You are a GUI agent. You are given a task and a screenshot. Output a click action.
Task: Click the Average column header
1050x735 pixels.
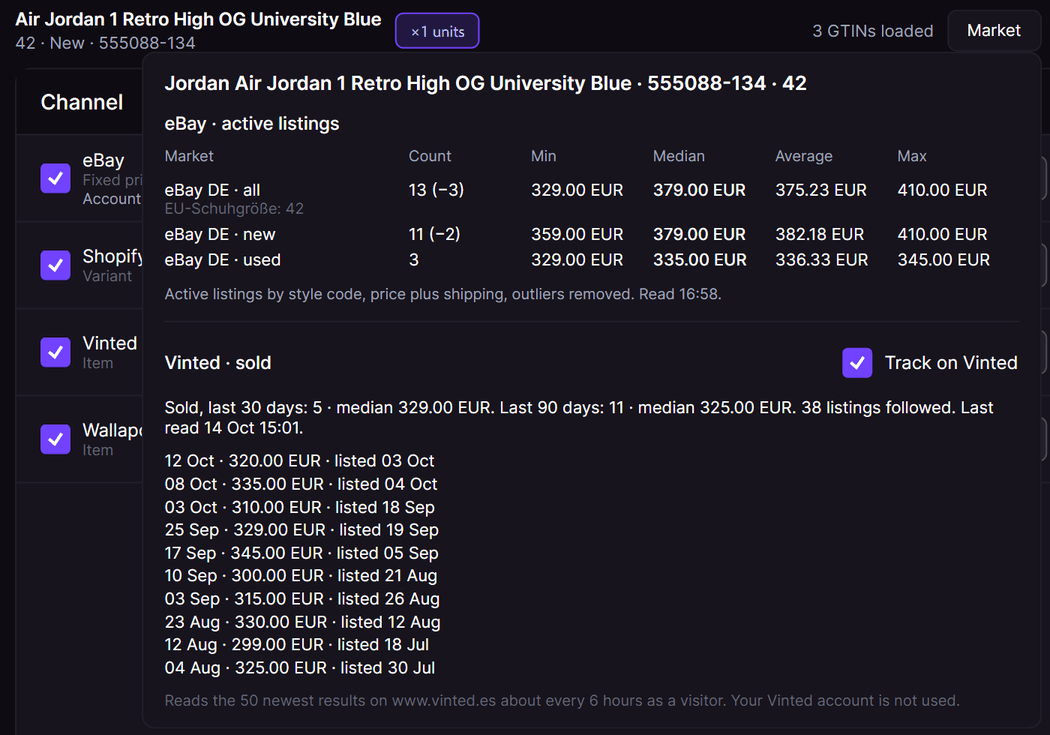pyautogui.click(x=804, y=156)
